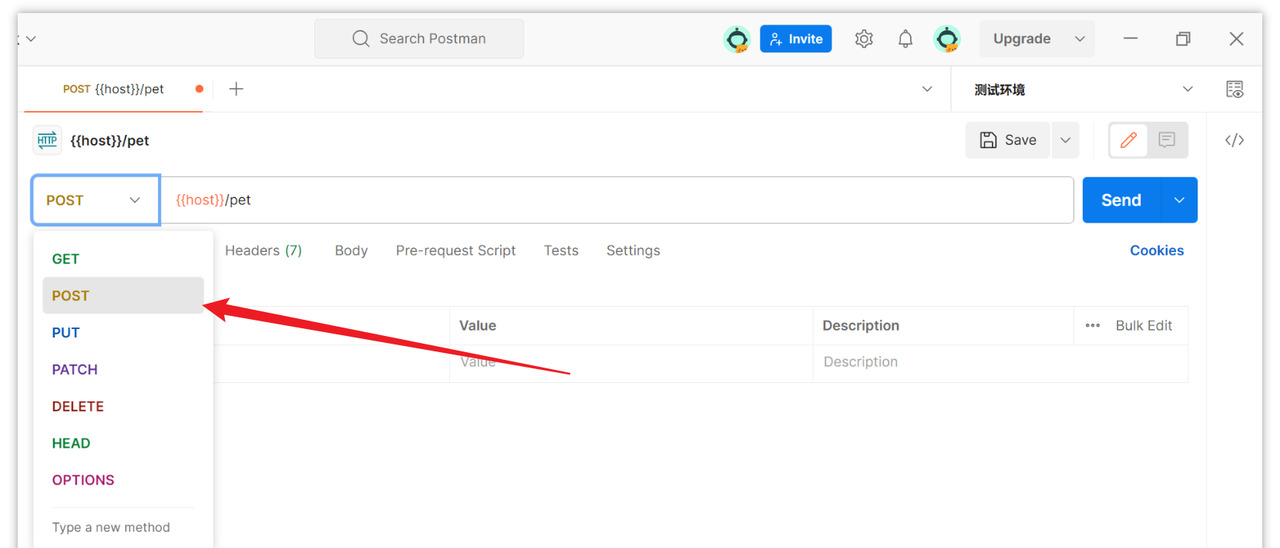1280x548 pixels.
Task: Switch to the Headers (7) tab
Action: click(x=263, y=250)
